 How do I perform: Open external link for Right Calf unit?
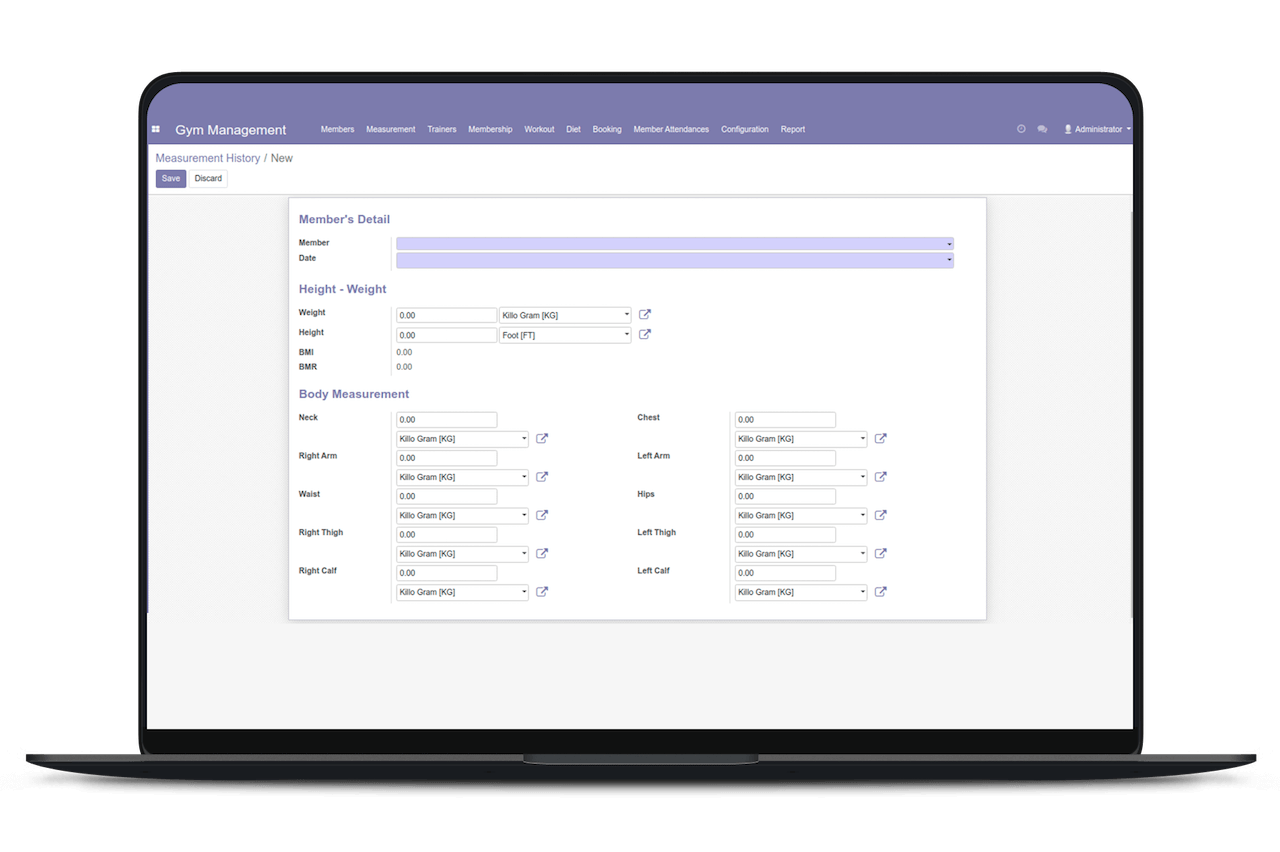coord(542,592)
